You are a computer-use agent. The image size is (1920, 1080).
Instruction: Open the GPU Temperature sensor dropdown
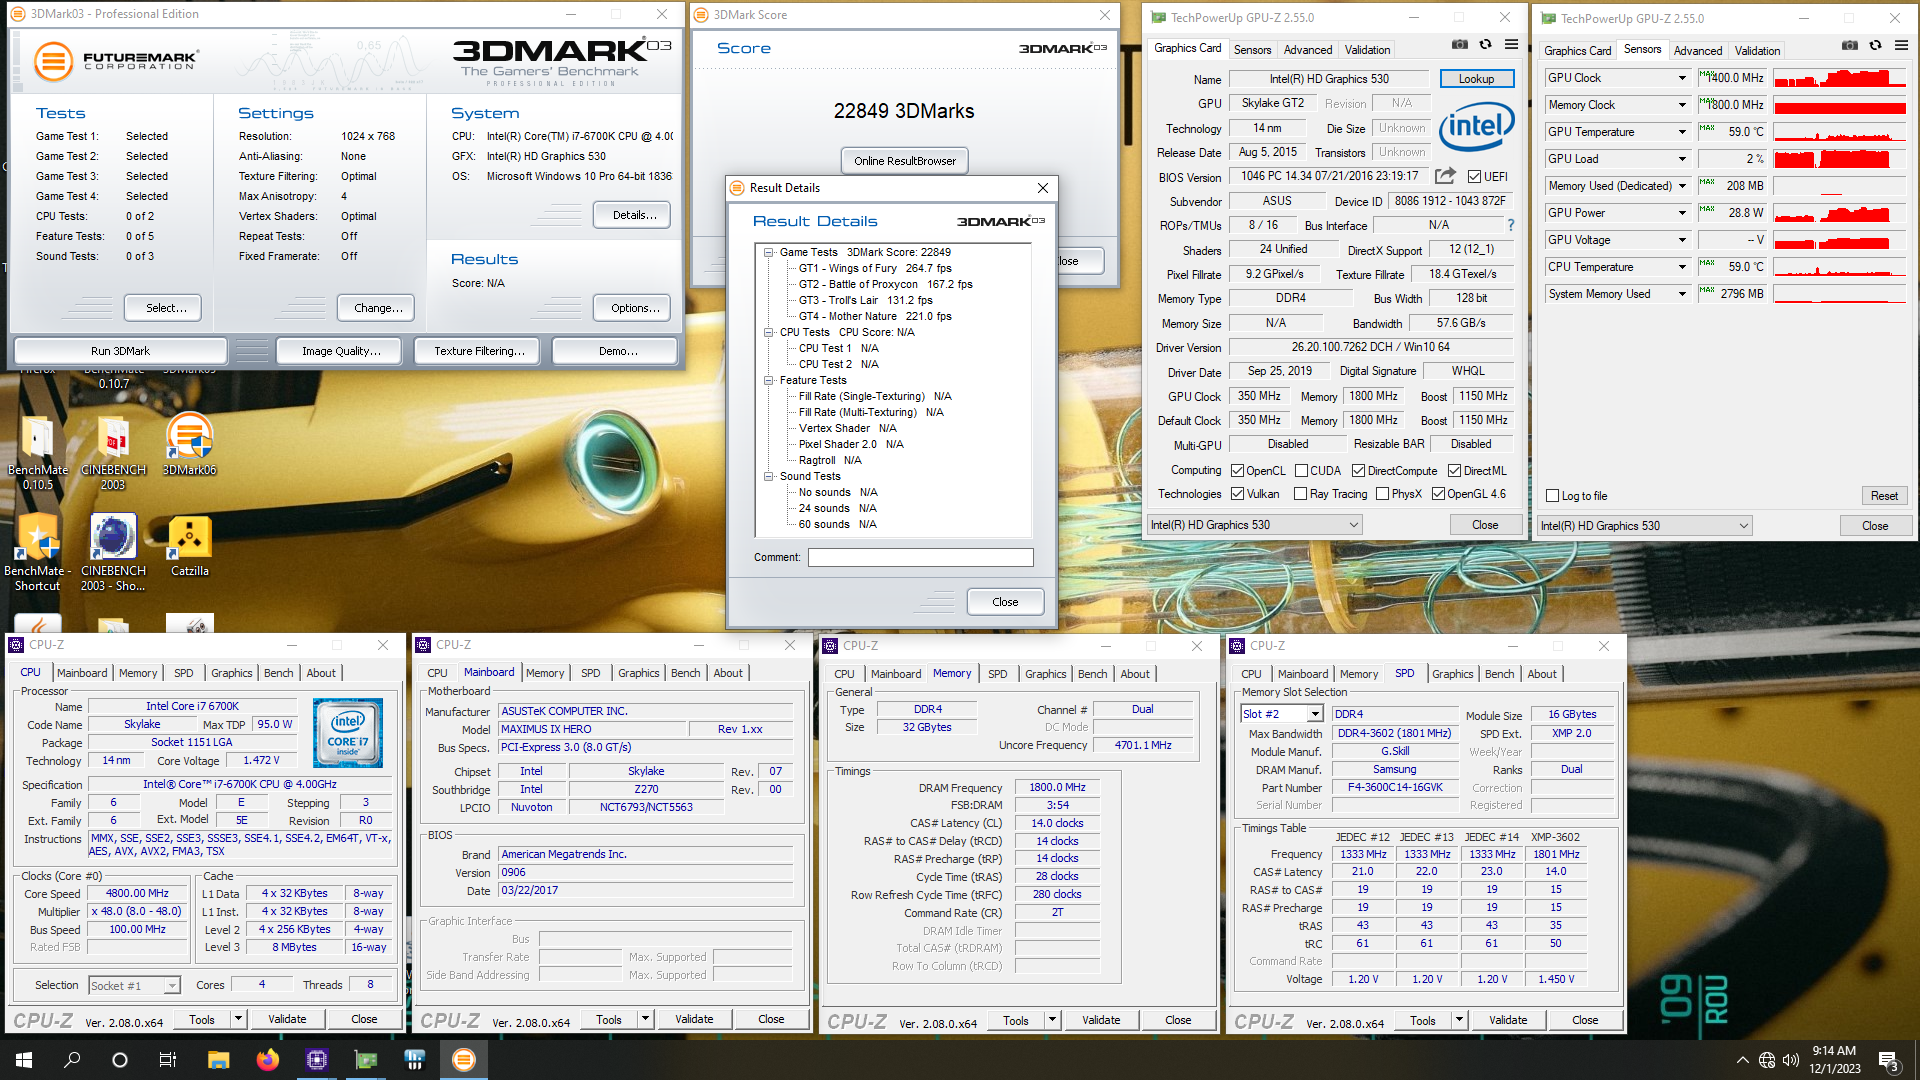click(x=1682, y=132)
